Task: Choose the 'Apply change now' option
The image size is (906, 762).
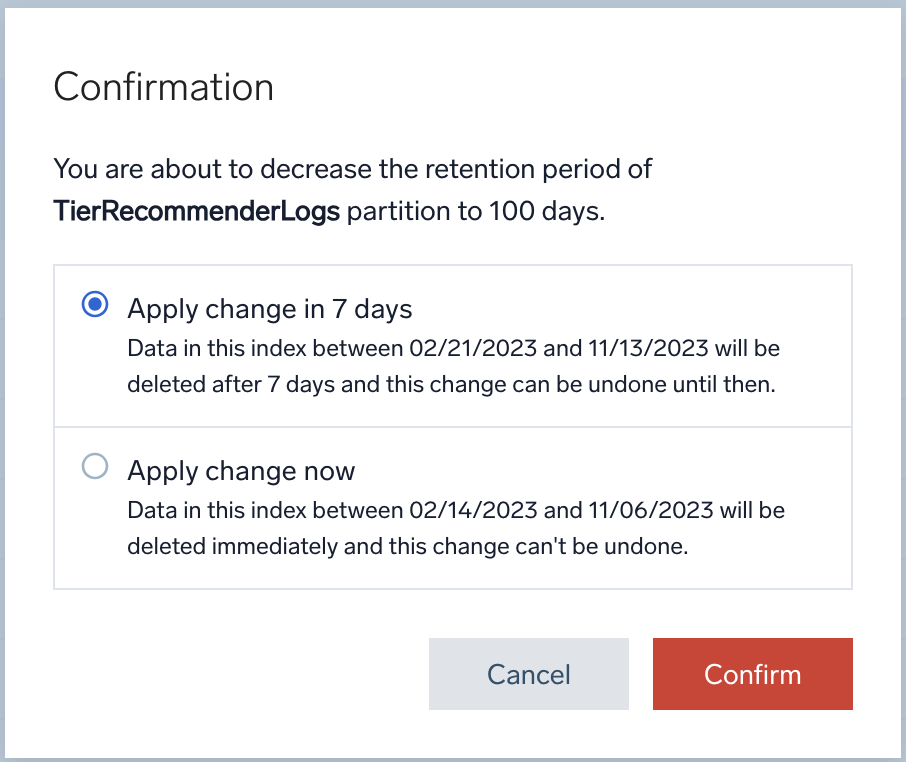Action: pyautogui.click(x=94, y=467)
